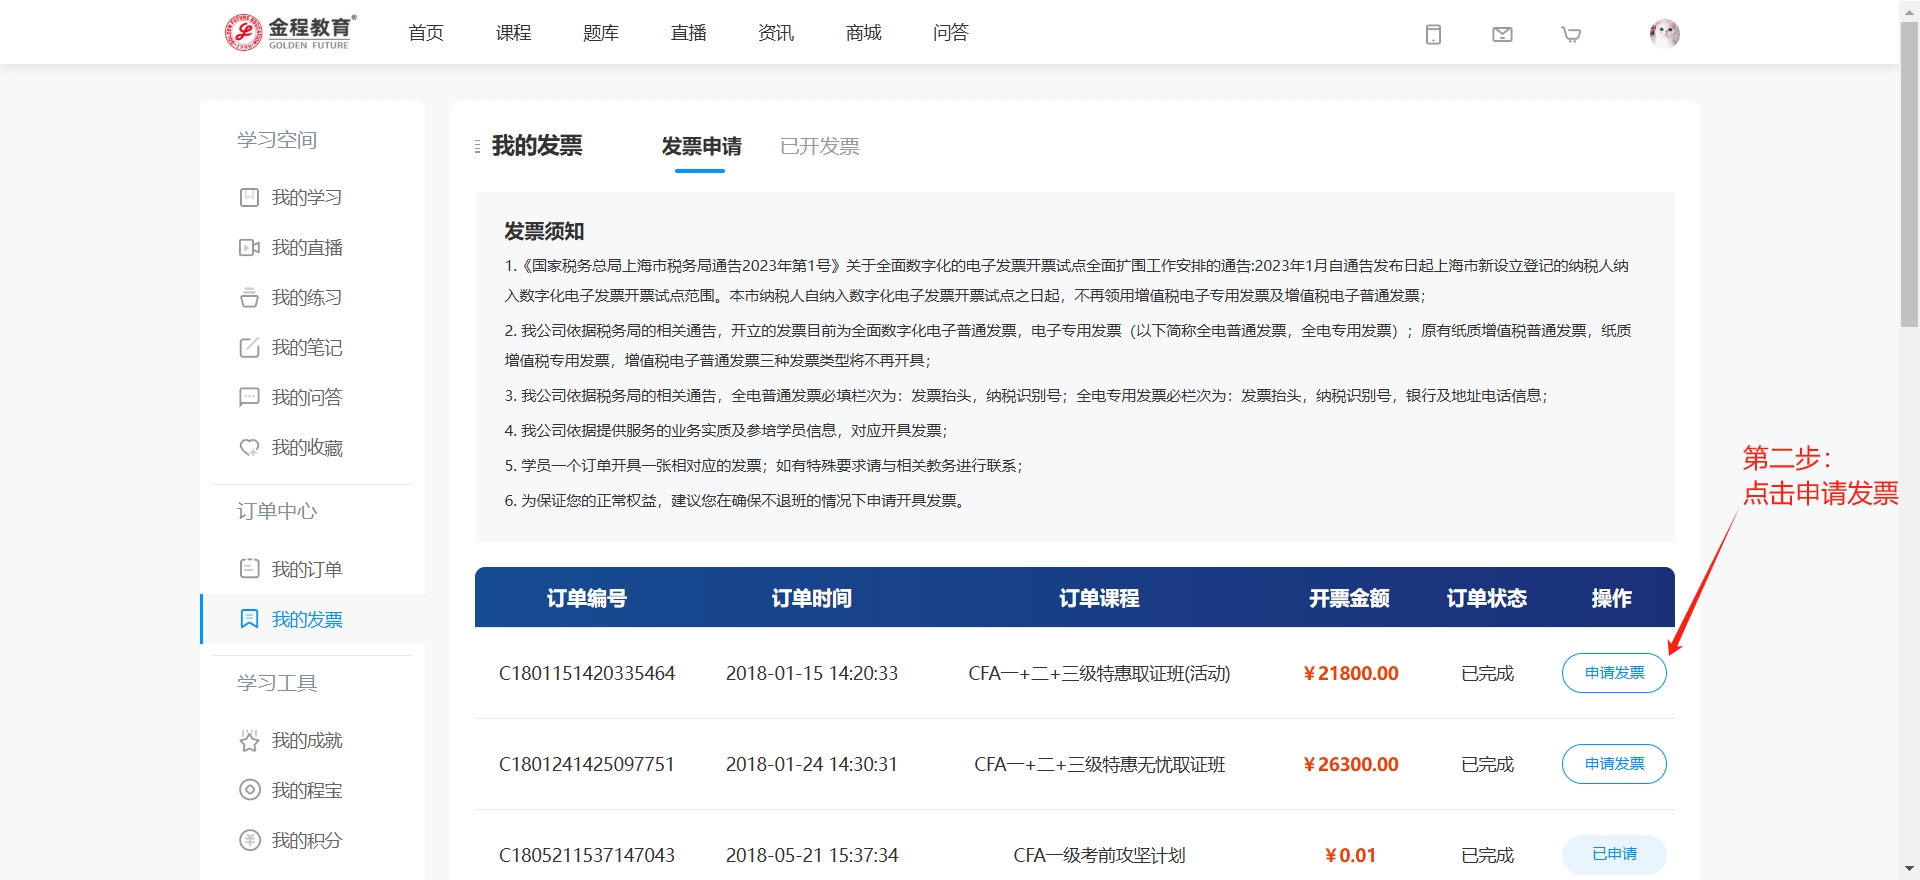Click the user avatar picture
Image resolution: width=1920 pixels, height=880 pixels.
(x=1664, y=33)
